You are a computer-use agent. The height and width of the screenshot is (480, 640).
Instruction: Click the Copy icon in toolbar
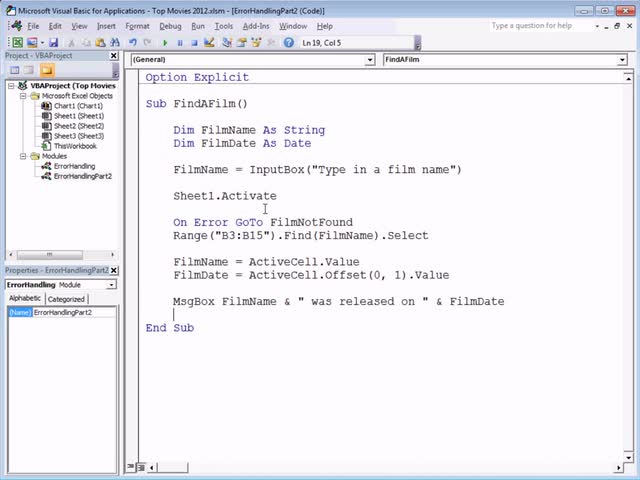(x=86, y=42)
